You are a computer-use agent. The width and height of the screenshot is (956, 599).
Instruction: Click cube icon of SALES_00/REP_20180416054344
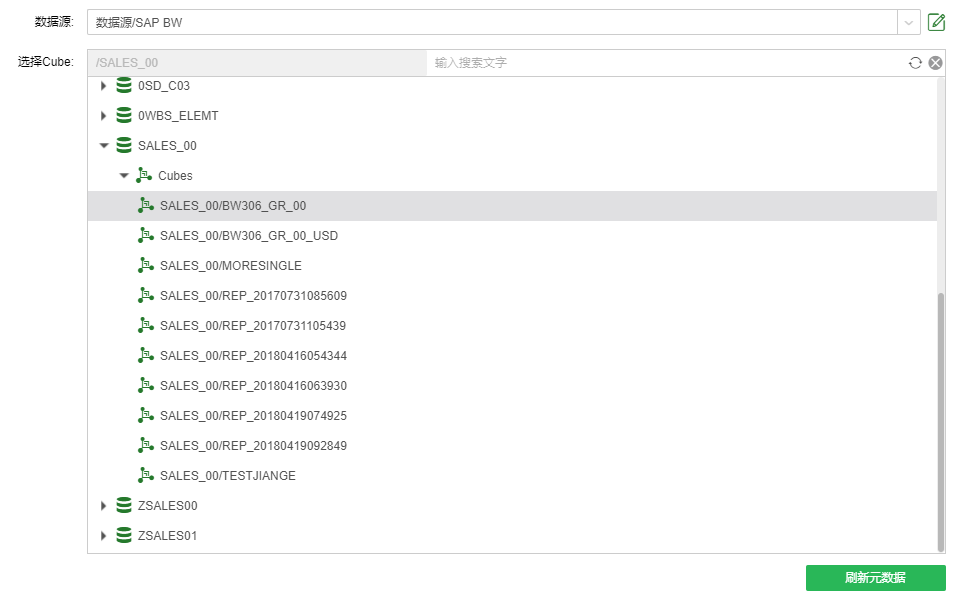[x=146, y=354]
